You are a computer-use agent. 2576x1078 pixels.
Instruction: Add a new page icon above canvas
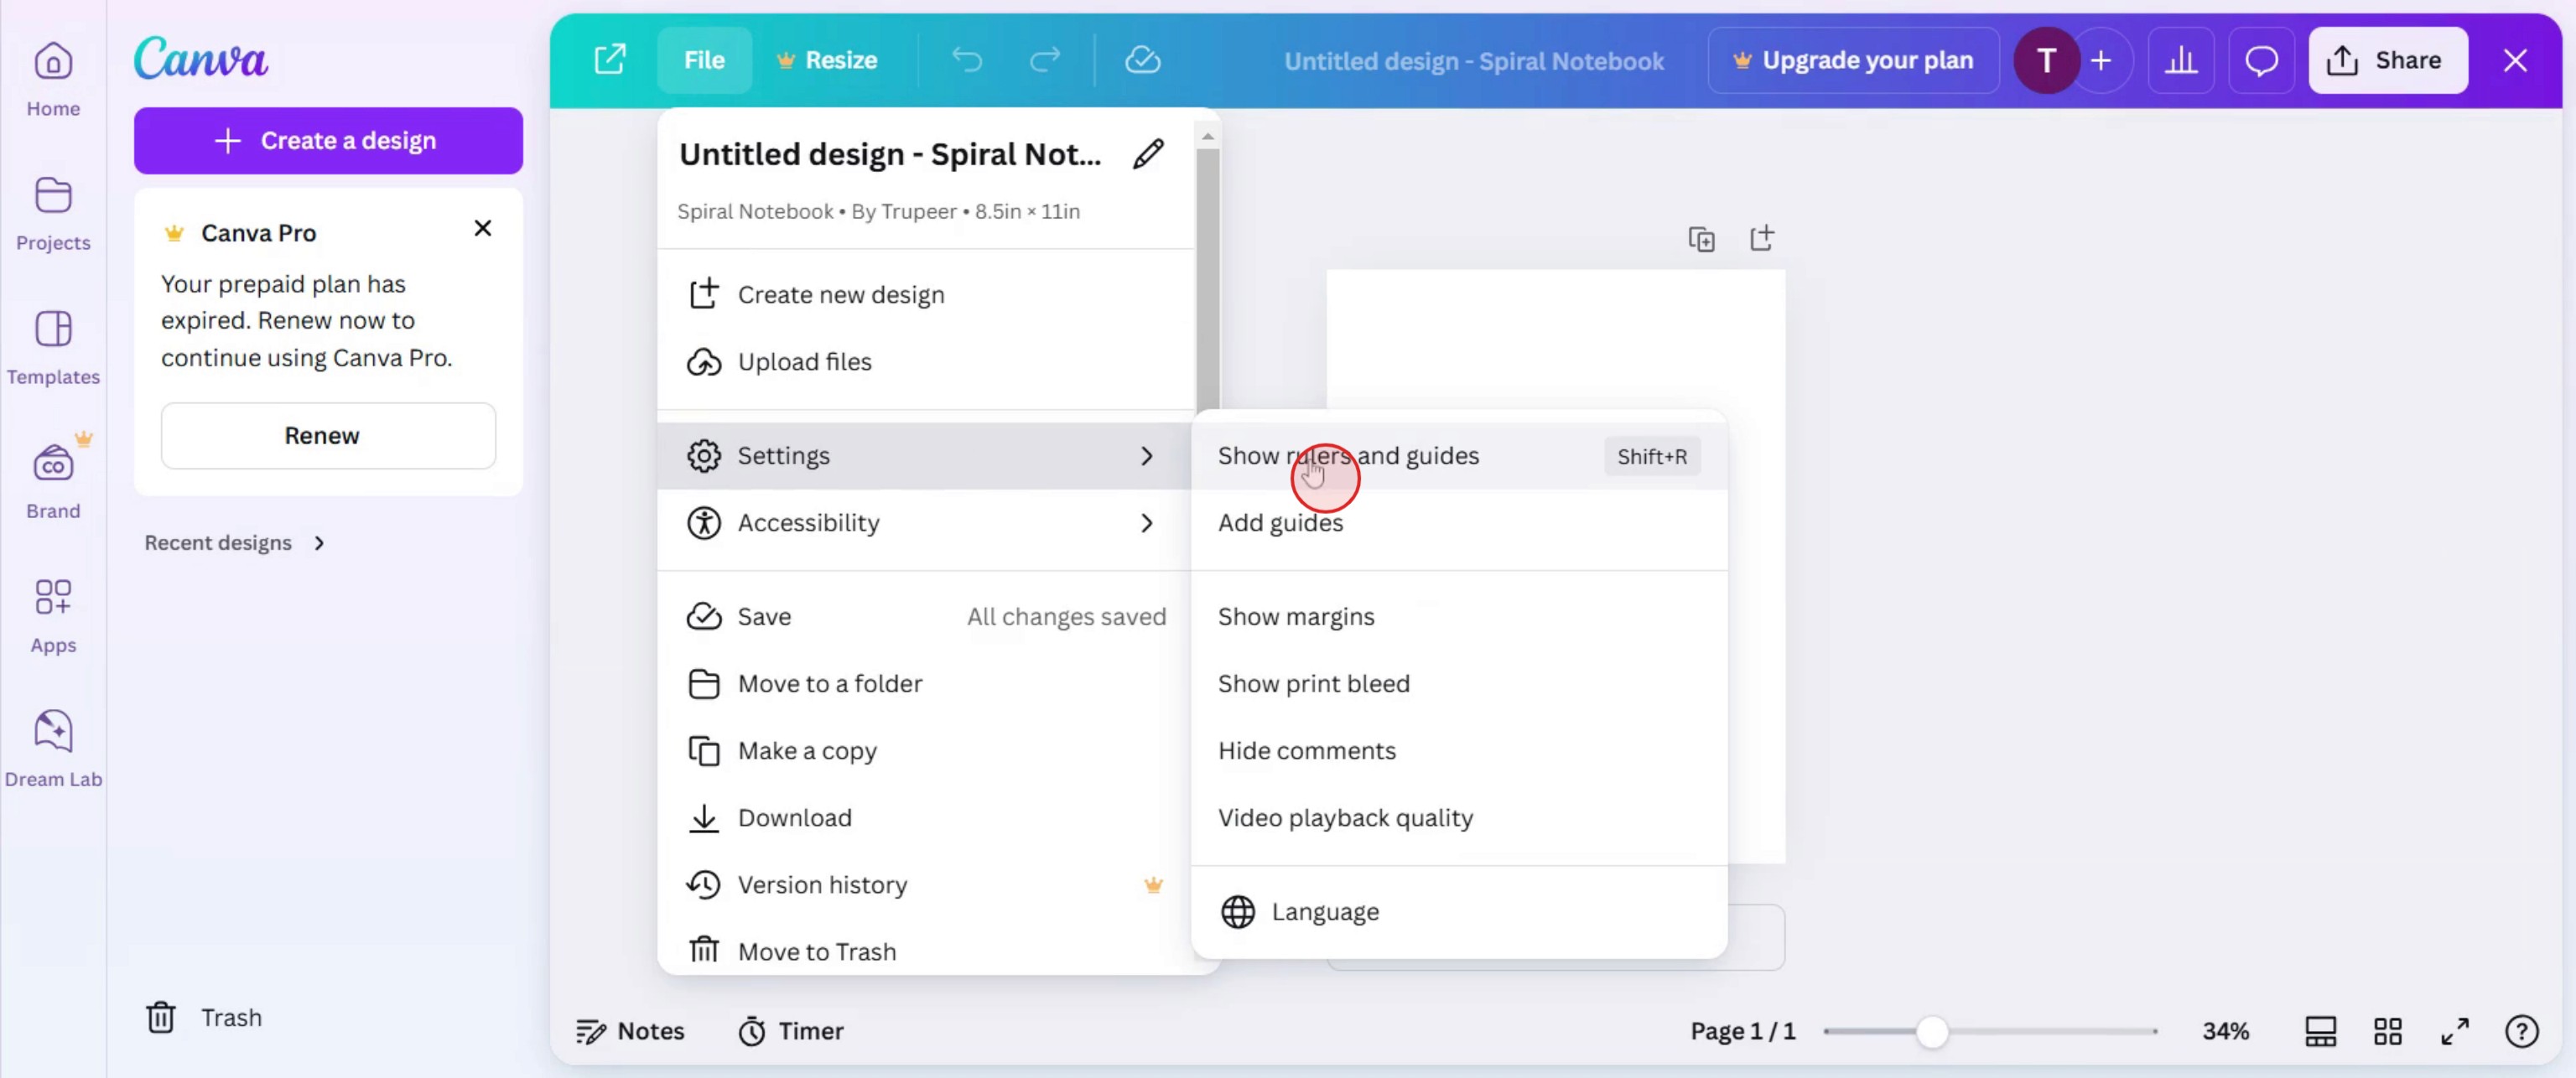tap(1761, 238)
